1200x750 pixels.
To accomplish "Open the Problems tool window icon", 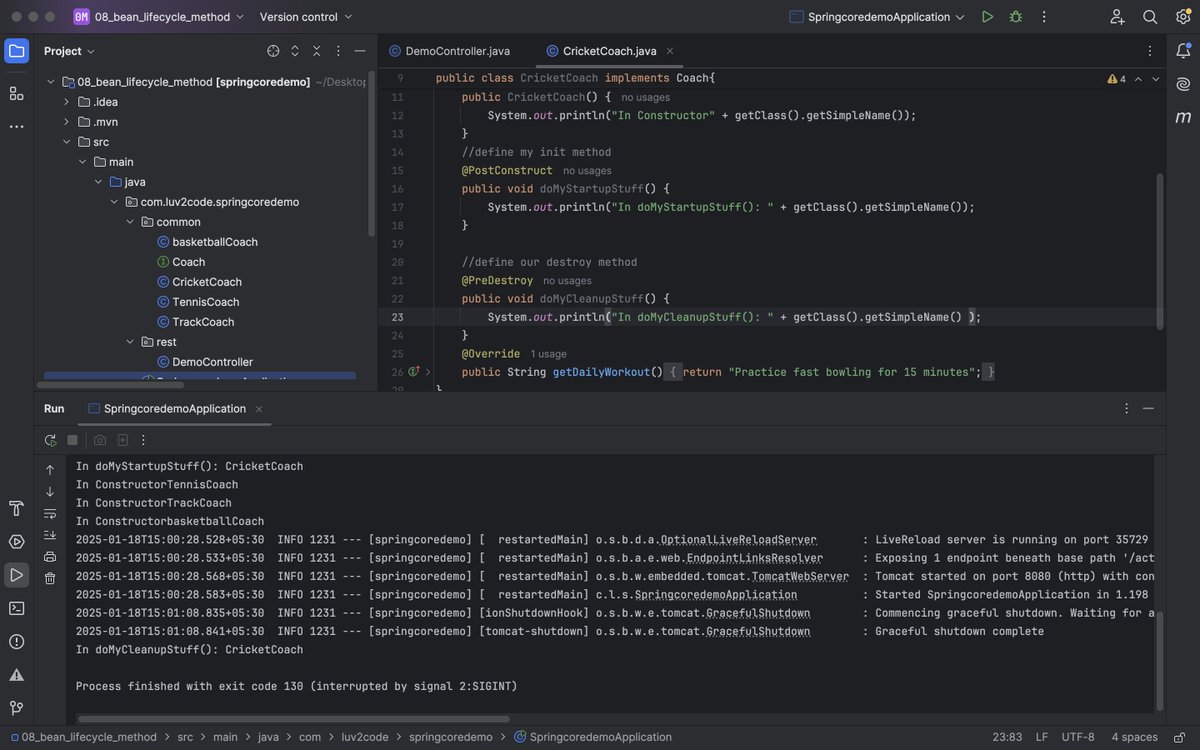I will [16, 641].
